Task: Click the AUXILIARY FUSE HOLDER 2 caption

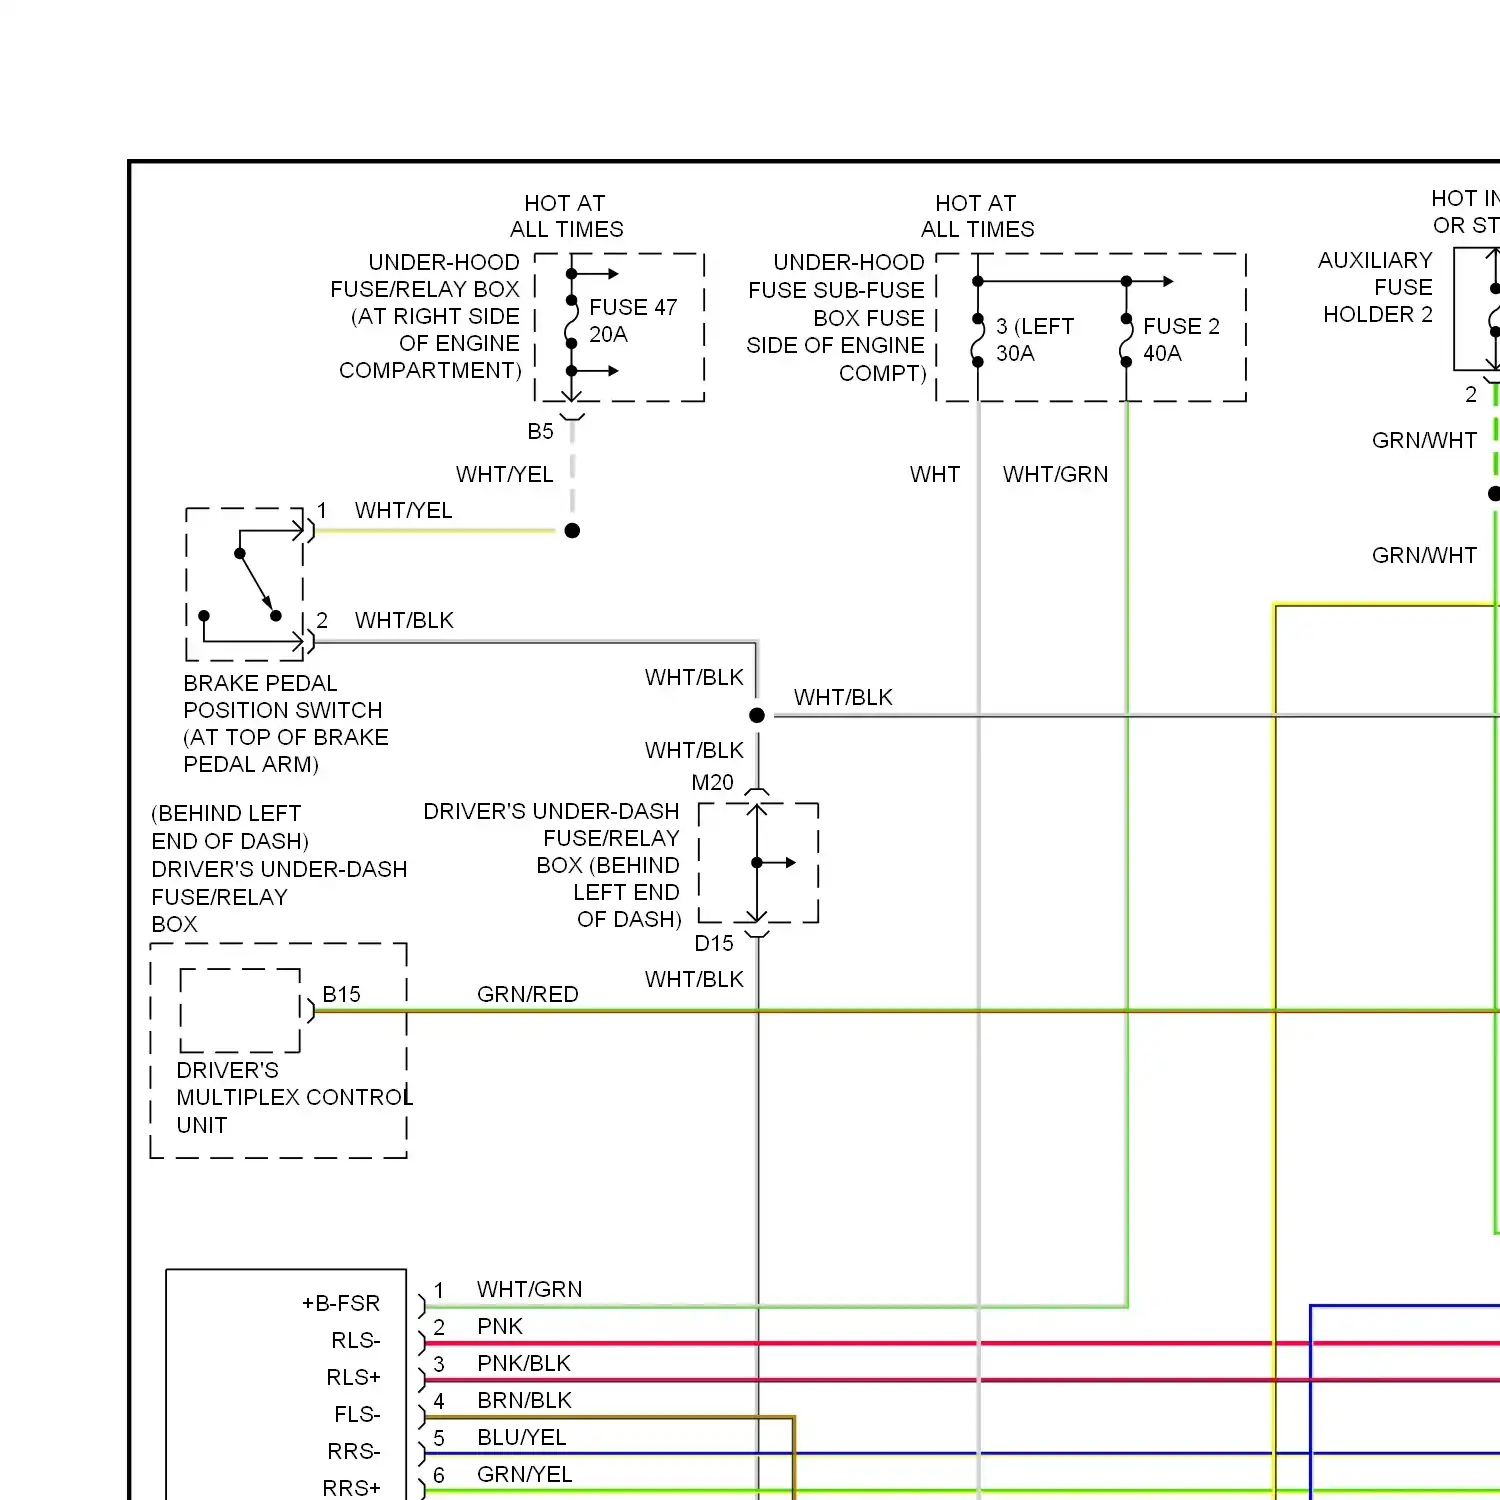Action: pyautogui.click(x=1376, y=287)
